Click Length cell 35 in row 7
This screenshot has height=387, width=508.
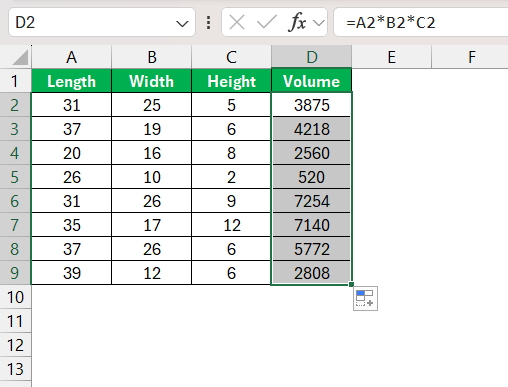pos(71,225)
